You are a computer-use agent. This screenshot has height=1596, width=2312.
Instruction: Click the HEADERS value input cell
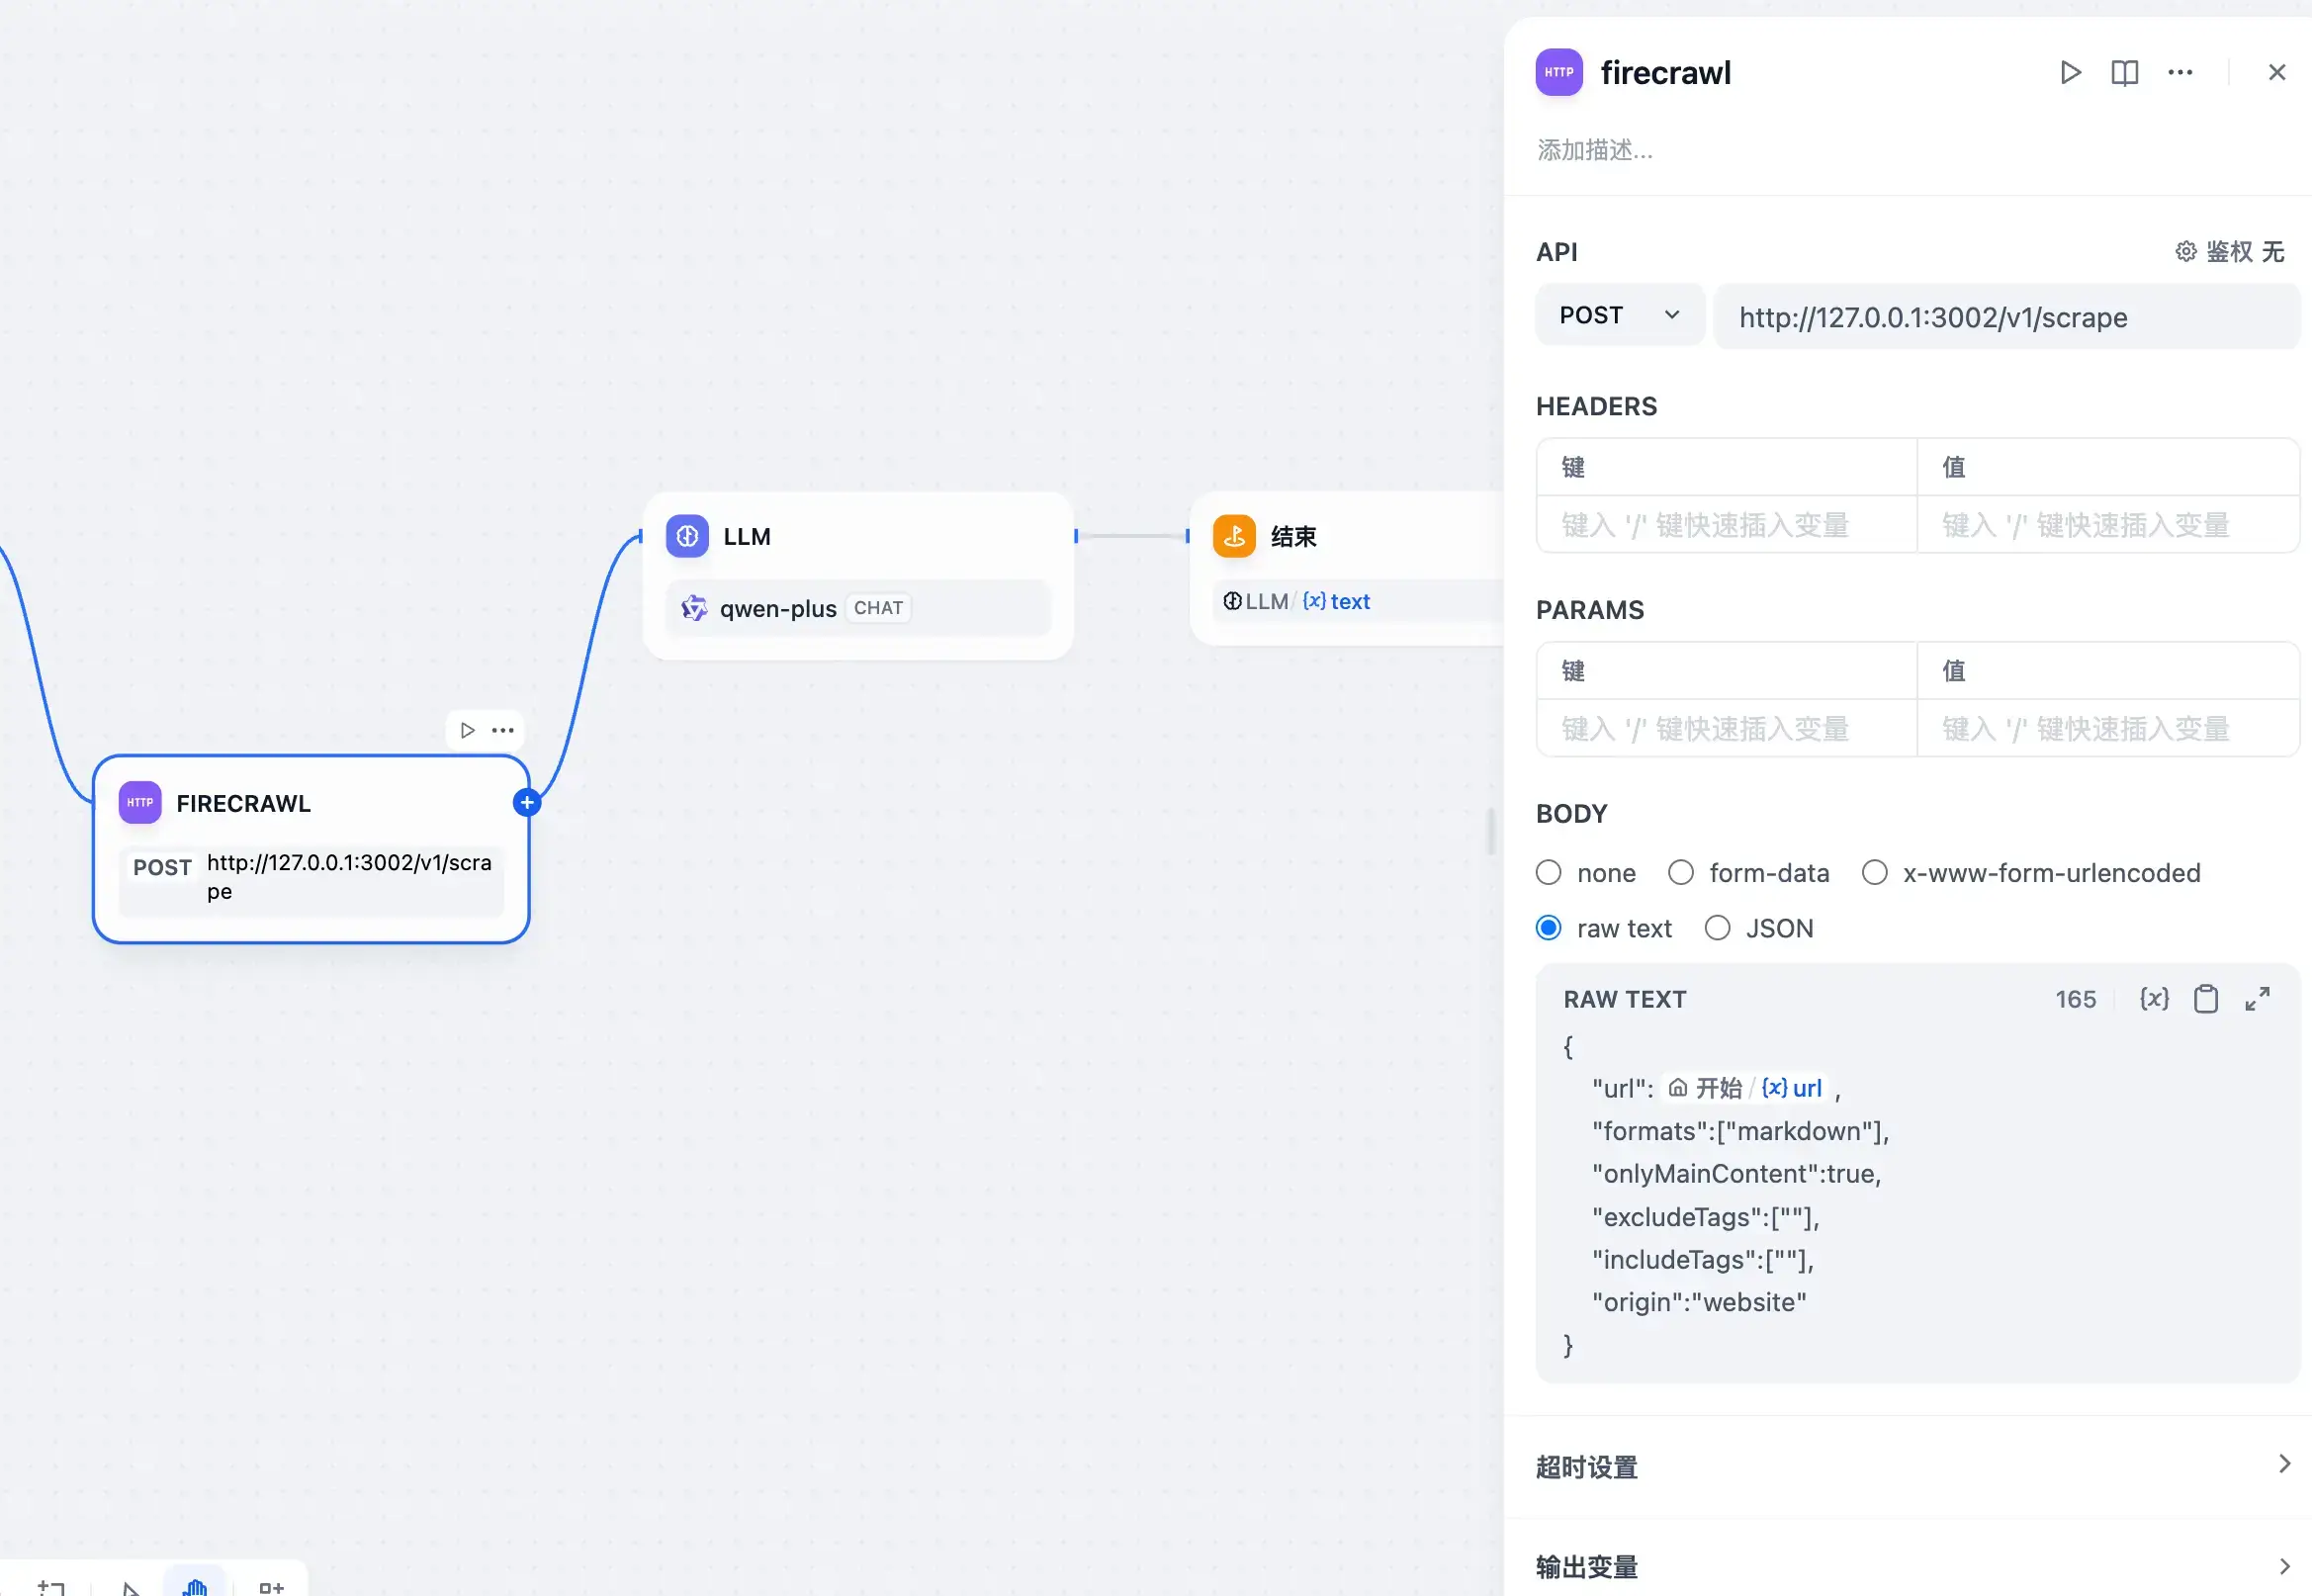click(2108, 524)
